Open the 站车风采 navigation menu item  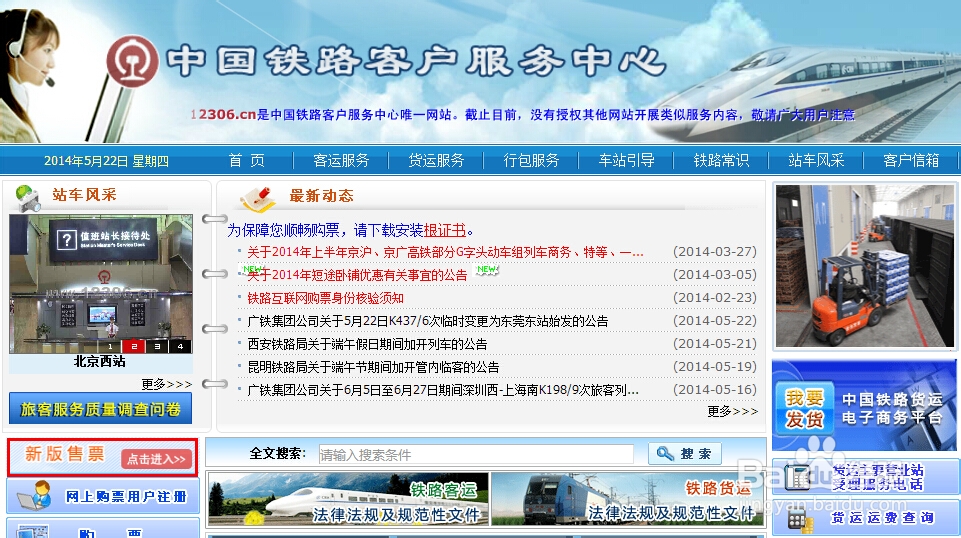[x=816, y=161]
